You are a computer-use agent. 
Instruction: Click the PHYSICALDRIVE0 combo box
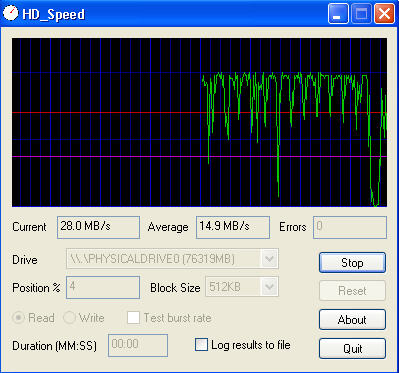coord(172,259)
